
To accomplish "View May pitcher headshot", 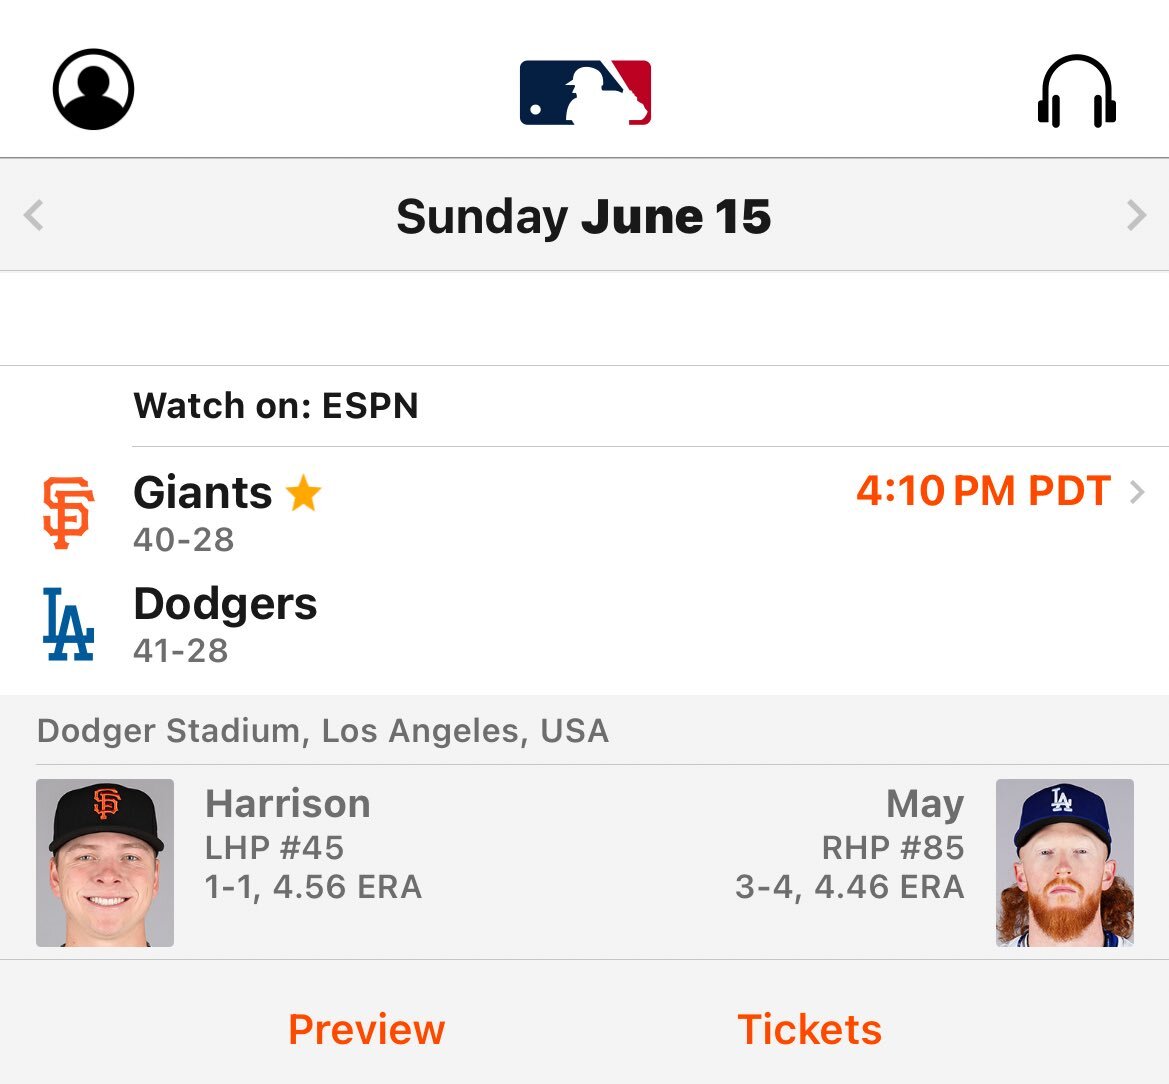I will tap(1065, 863).
